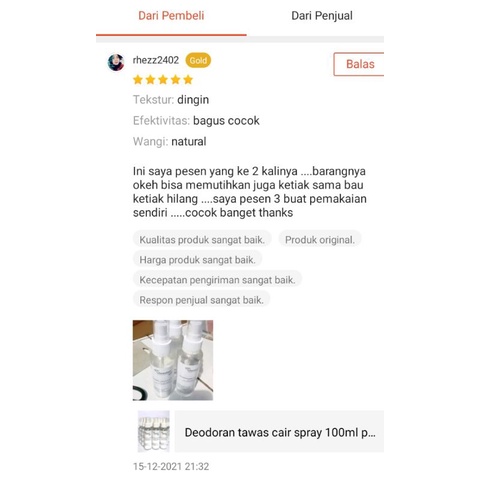Switch to the Dari Pembeli tab
The width and height of the screenshot is (480, 480).
coord(171,16)
